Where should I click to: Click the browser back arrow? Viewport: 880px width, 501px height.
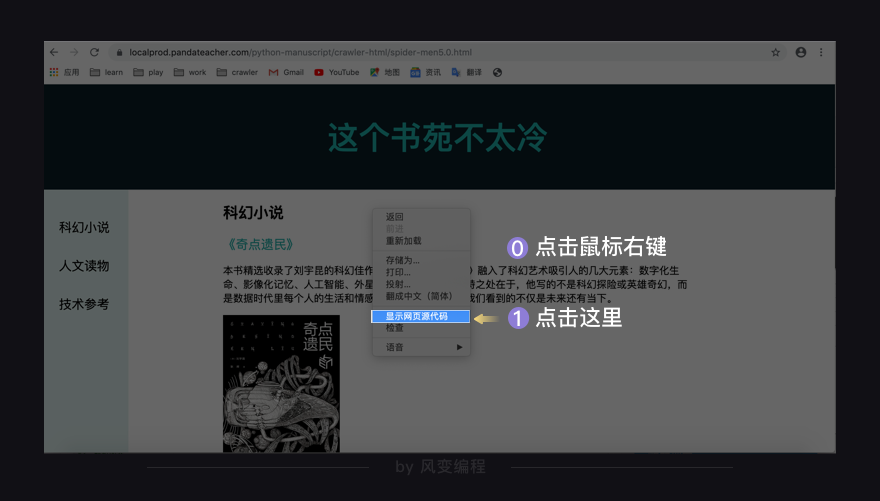click(54, 52)
